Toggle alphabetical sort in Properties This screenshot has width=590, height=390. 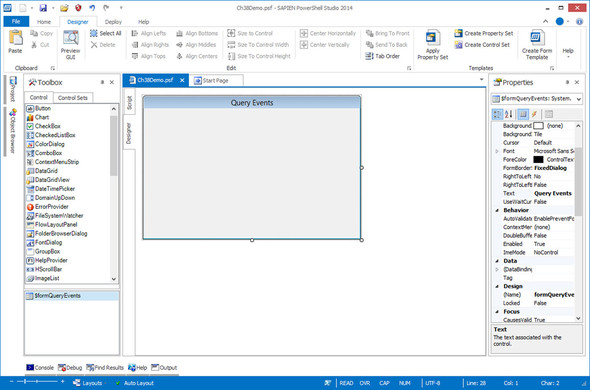508,114
